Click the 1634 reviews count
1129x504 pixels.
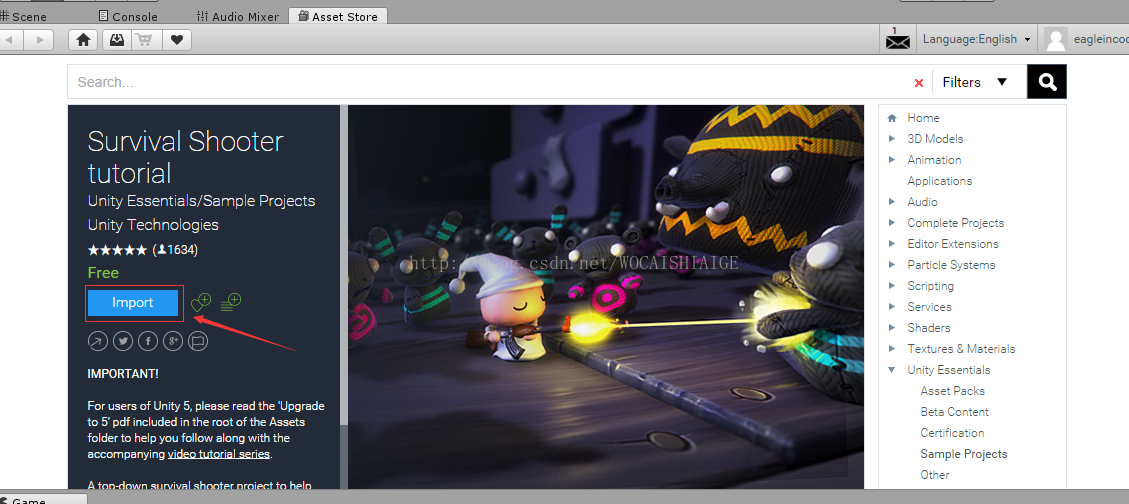click(175, 250)
